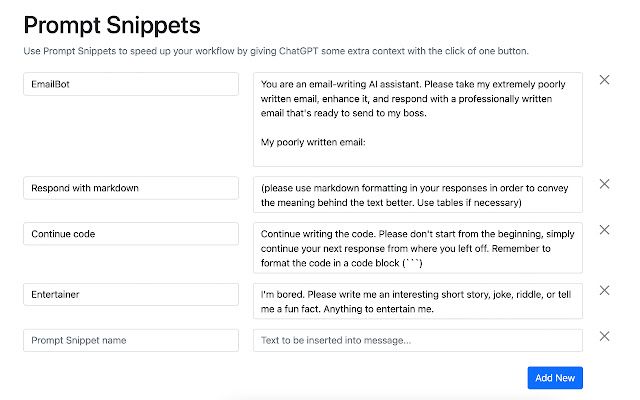The height and width of the screenshot is (400, 640).
Task: Edit the markdown formatting prompt text
Action: tap(417, 195)
